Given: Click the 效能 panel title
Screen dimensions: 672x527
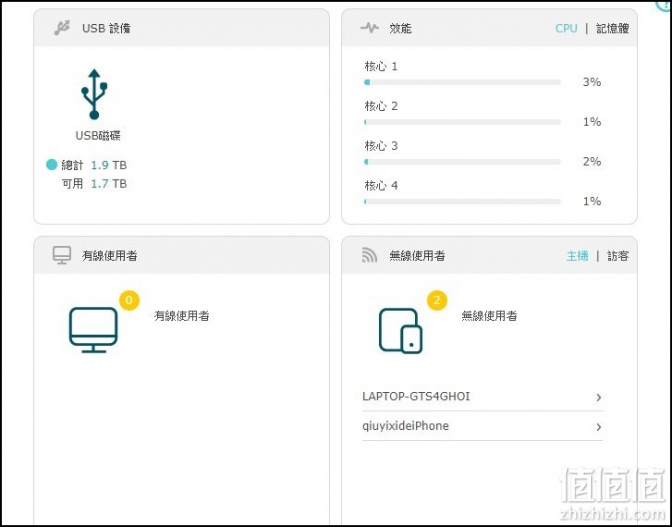Looking at the screenshot, I should coord(400,28).
